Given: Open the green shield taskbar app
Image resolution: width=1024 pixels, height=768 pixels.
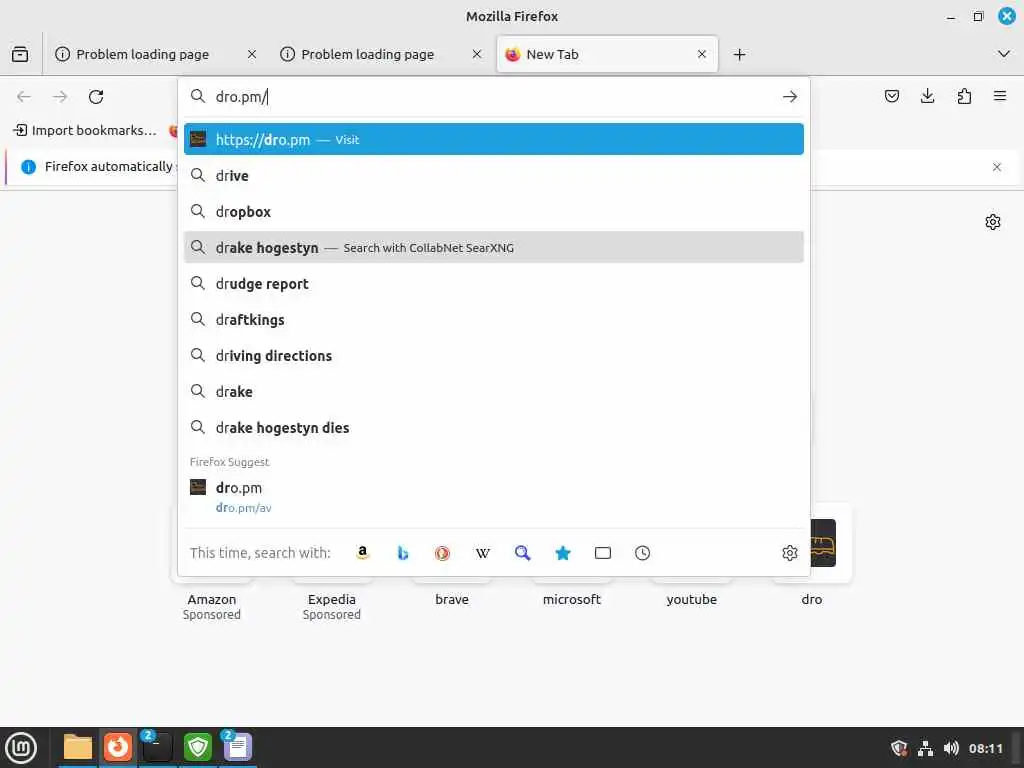Looking at the screenshot, I should (x=197, y=747).
